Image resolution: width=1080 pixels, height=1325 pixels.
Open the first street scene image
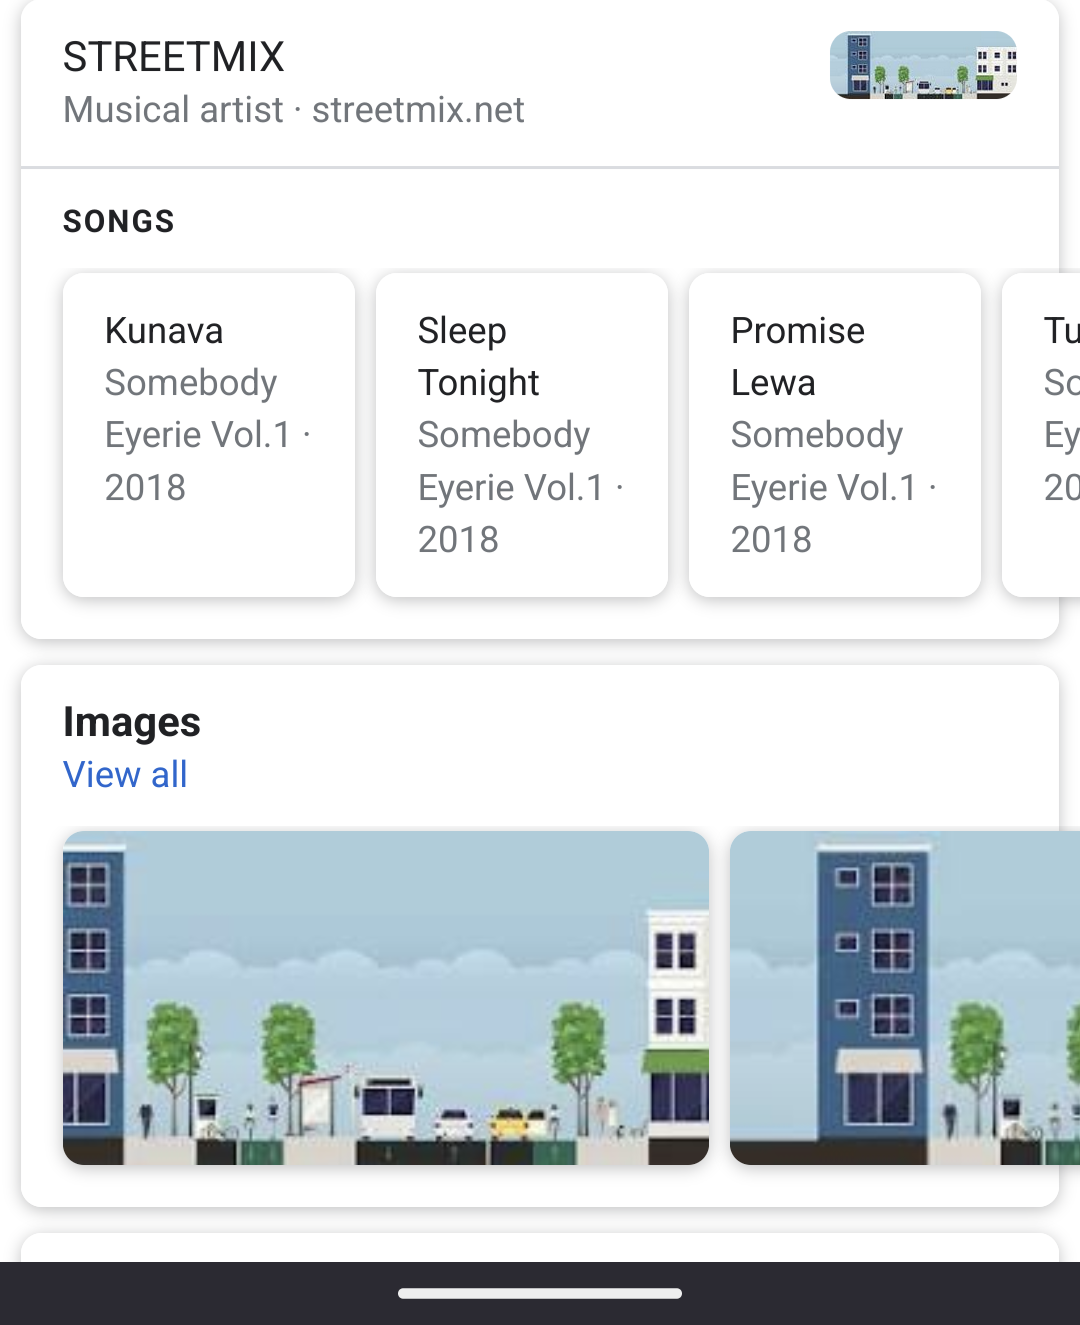(386, 998)
